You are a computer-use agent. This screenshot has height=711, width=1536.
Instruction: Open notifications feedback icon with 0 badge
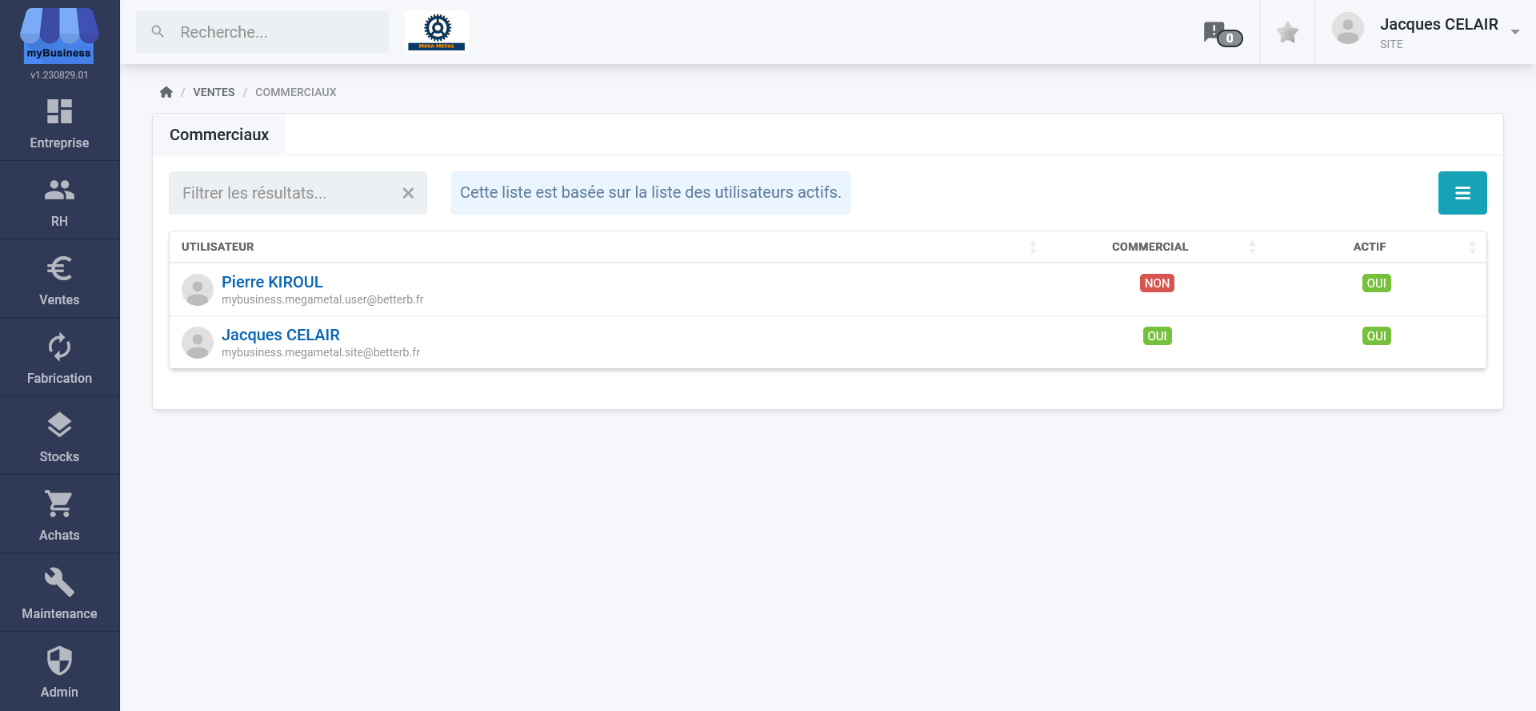point(1222,33)
